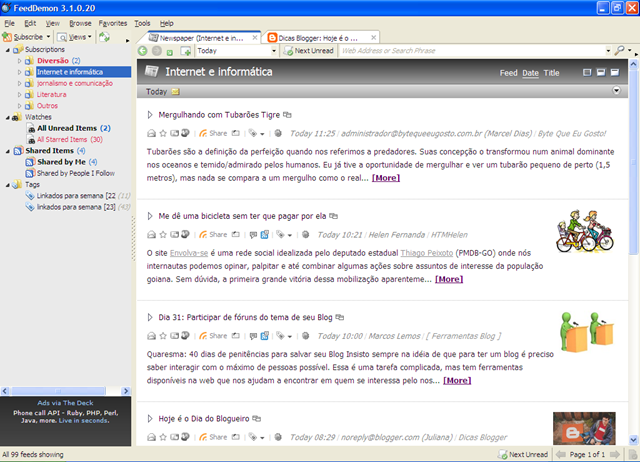The height and width of the screenshot is (462, 640).
Task: Collapse the Today group with round arrow button
Action: click(x=616, y=91)
